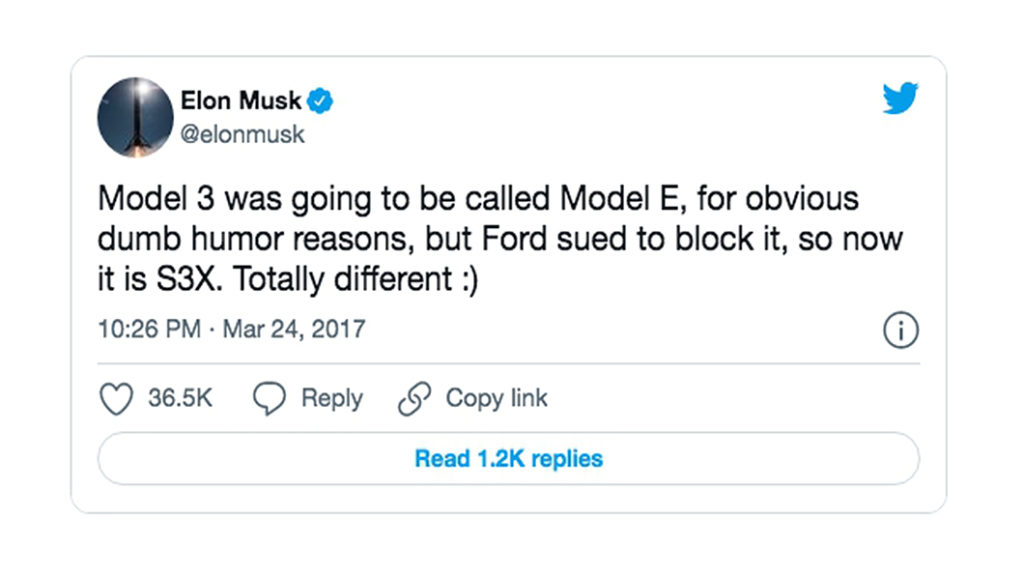Click the word Ford in the tweet
Image resolution: width=1024 pixels, height=576 pixels.
pyautogui.click(x=514, y=239)
